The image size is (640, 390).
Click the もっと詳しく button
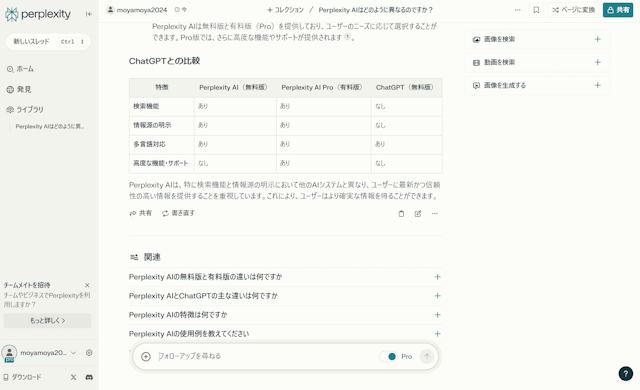tap(47, 321)
